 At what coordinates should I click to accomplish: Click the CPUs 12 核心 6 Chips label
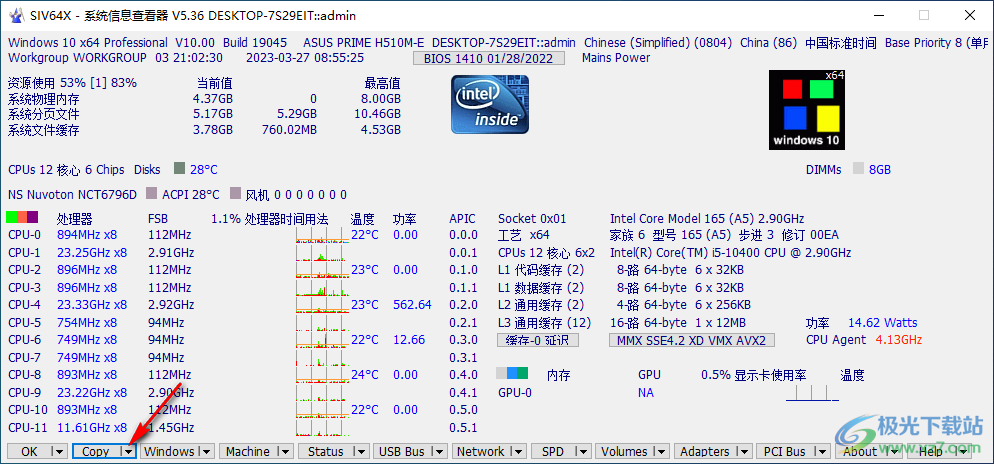click(67, 169)
